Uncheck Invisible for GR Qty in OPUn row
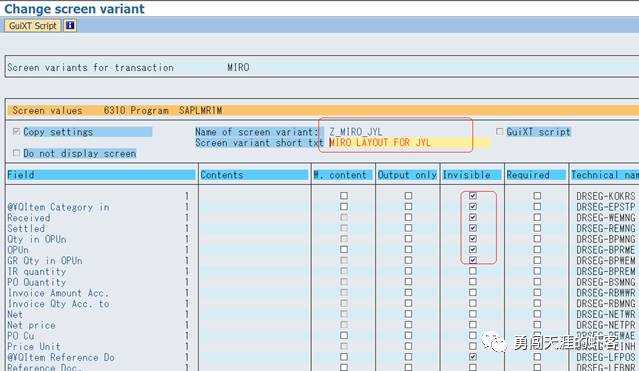The height and width of the screenshot is (371, 639). tap(473, 260)
